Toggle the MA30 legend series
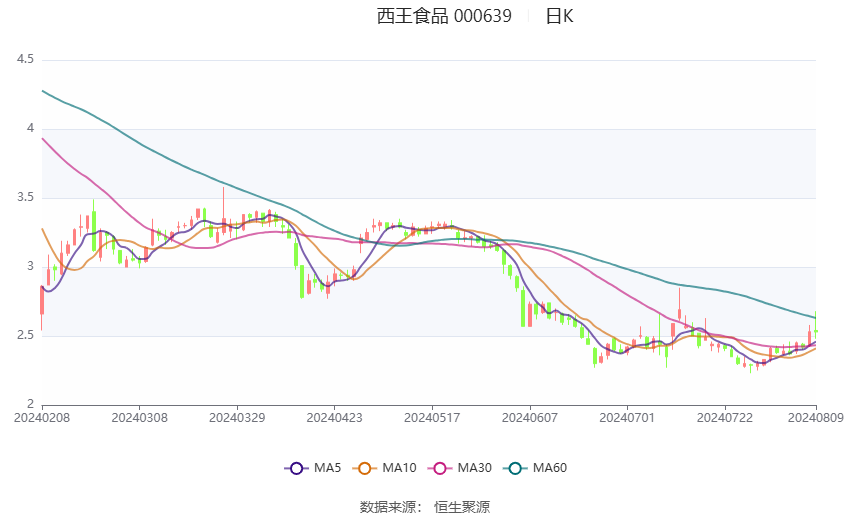 [x=460, y=468]
